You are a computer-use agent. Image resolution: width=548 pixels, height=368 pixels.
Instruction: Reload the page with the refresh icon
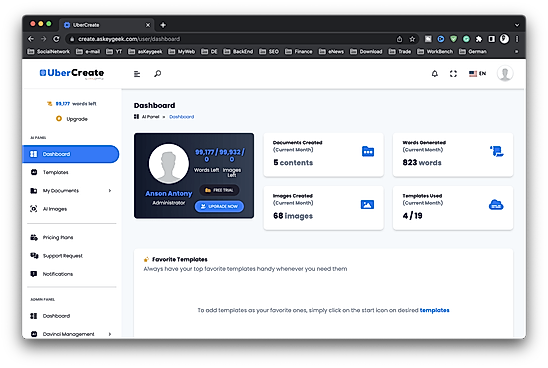[56, 39]
